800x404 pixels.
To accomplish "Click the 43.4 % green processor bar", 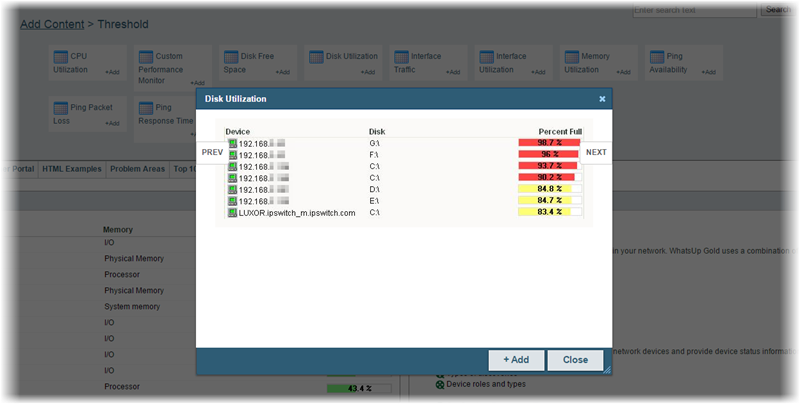I will pyautogui.click(x=359, y=389).
